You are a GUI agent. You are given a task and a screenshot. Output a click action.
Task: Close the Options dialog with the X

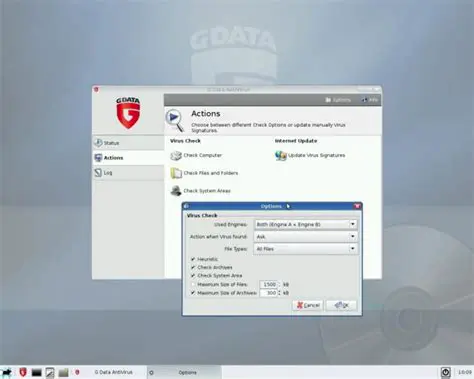357,206
